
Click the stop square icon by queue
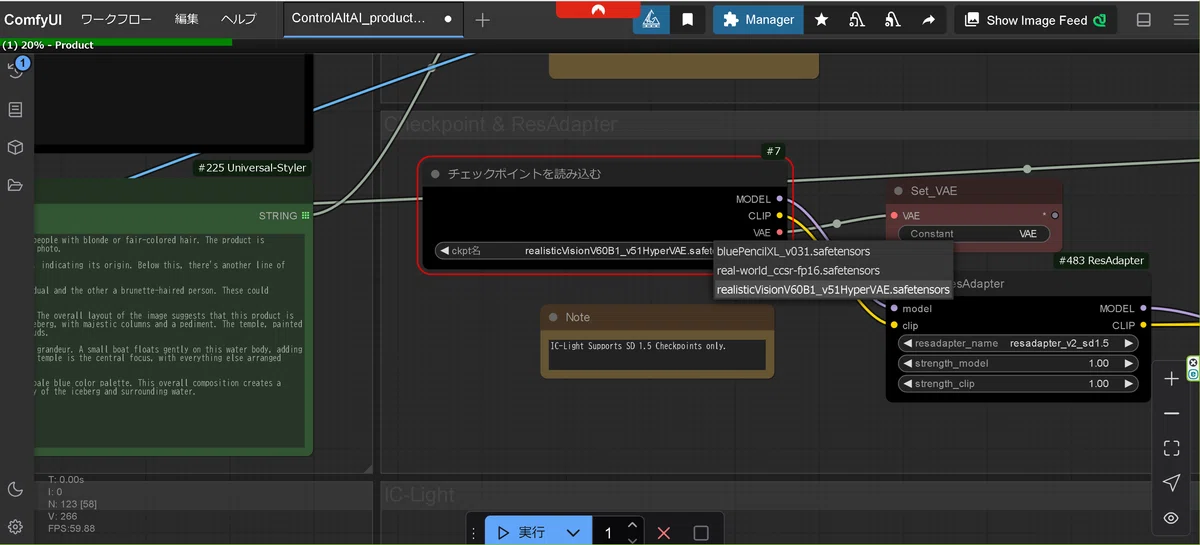pyautogui.click(x=701, y=533)
